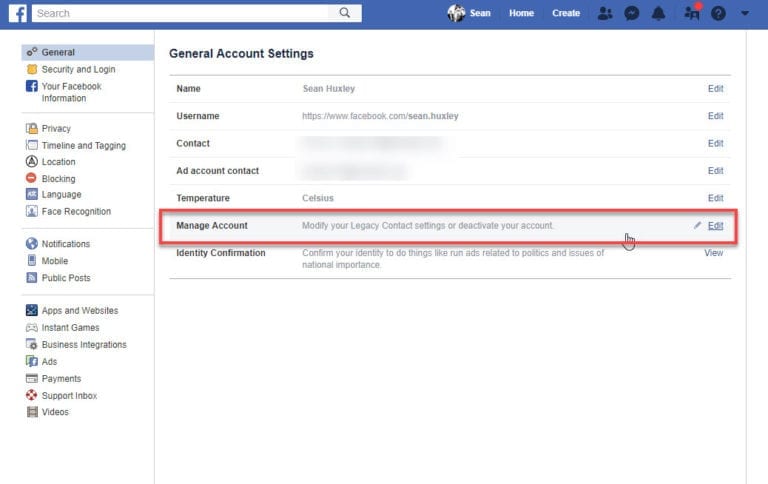Click the red Blocking icon
This screenshot has width=768, height=484.
pos(31,178)
